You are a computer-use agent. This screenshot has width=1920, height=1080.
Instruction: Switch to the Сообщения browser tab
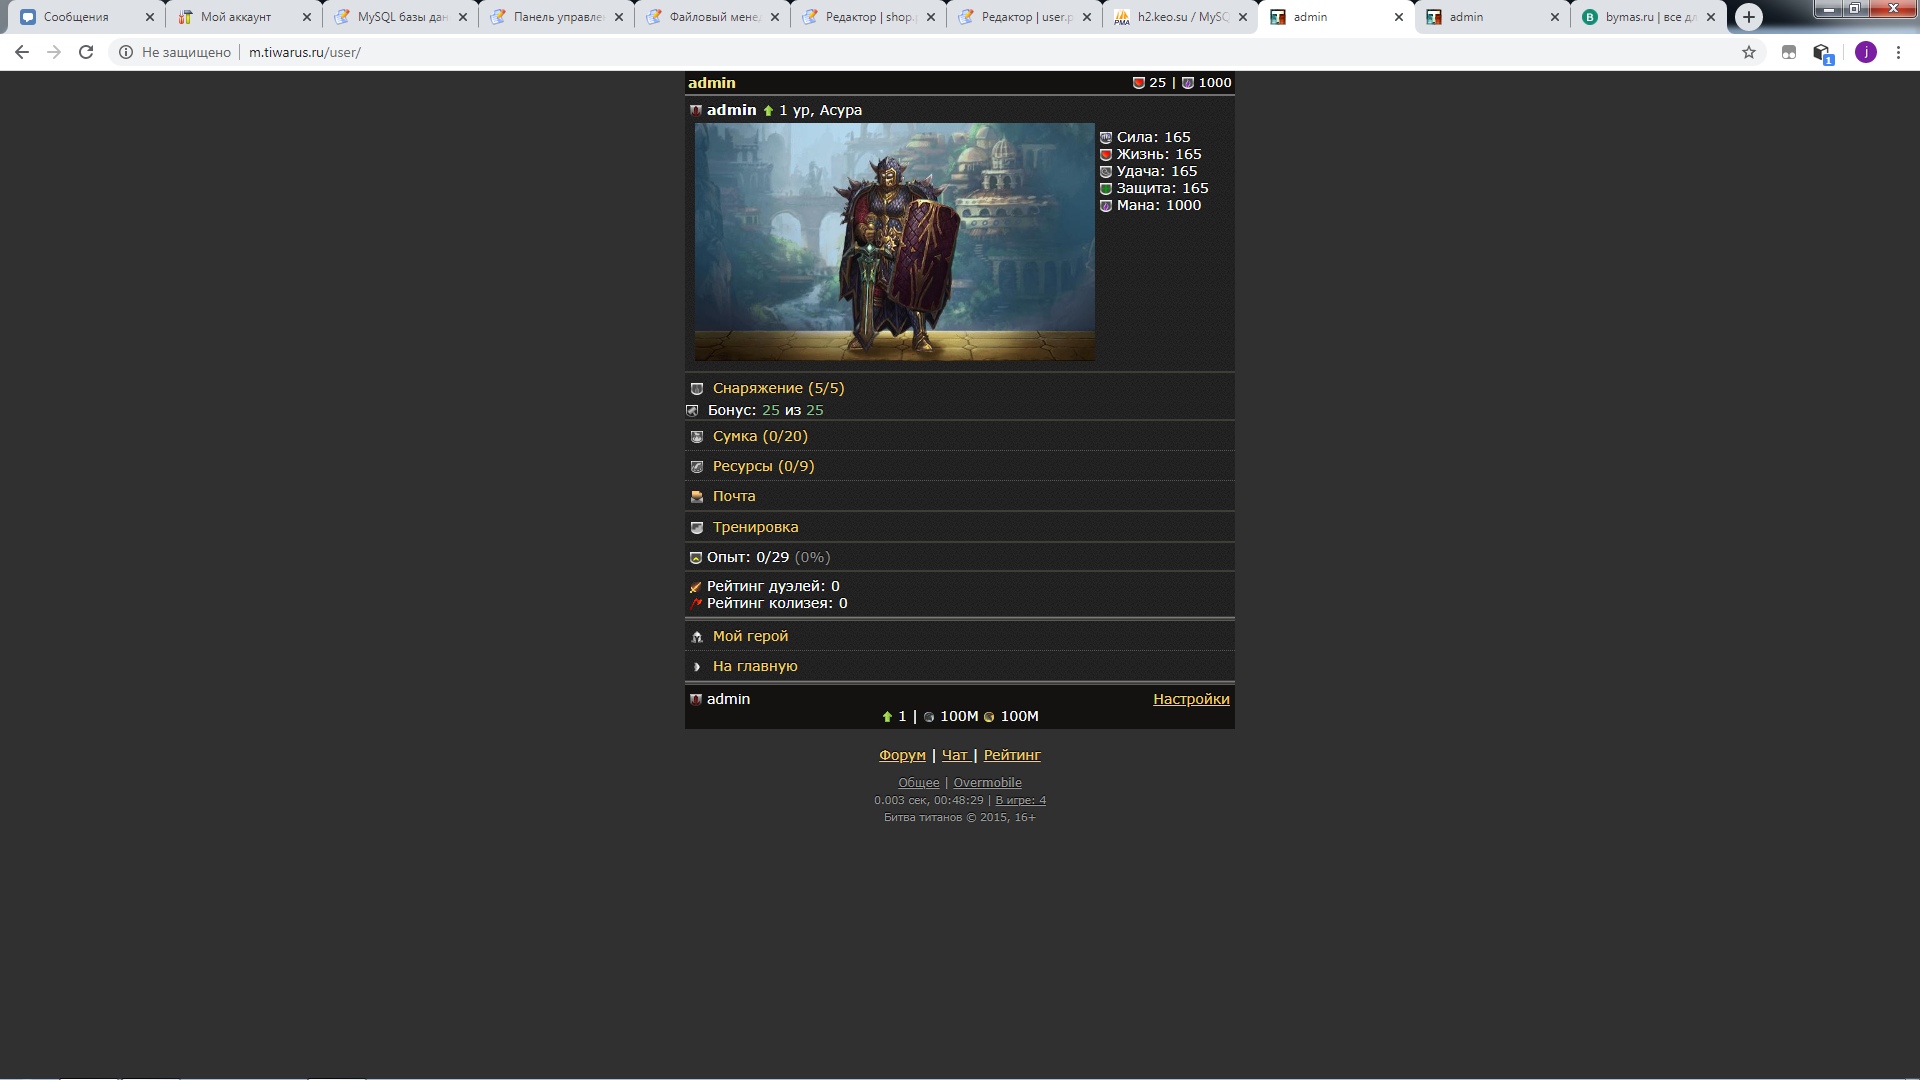[x=76, y=17]
